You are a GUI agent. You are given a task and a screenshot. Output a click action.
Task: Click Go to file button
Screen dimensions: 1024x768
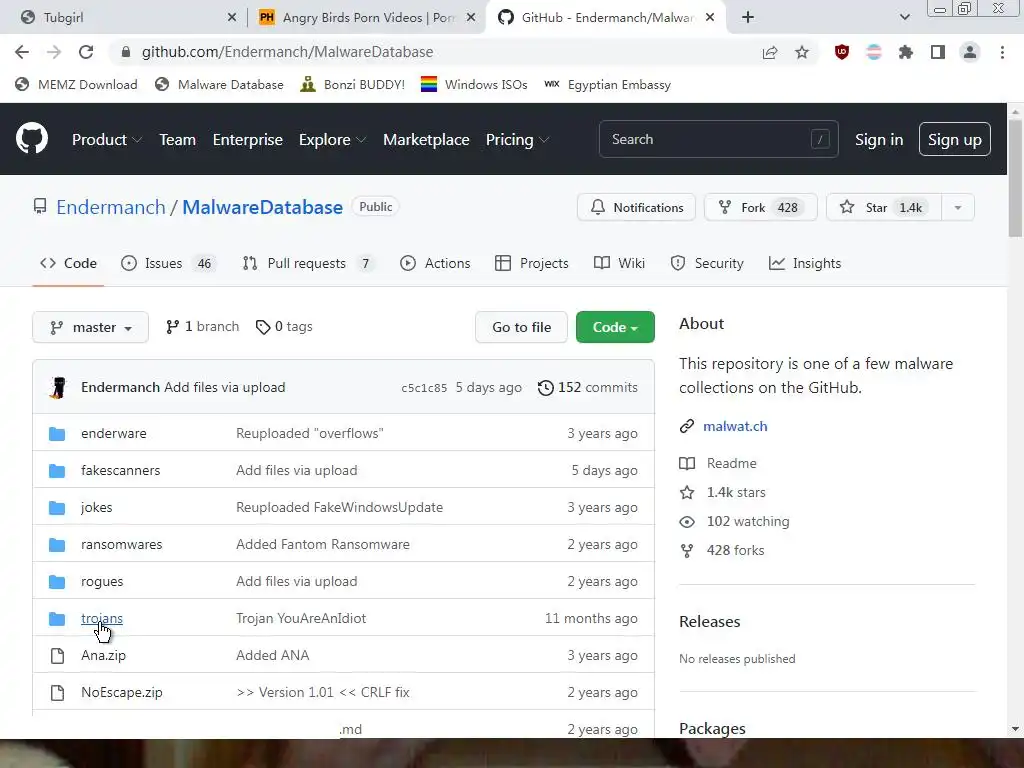tap(522, 327)
